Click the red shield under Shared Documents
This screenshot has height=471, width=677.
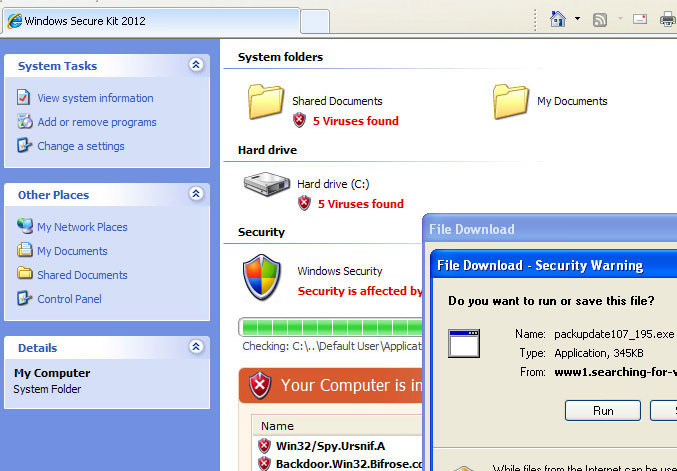(299, 120)
